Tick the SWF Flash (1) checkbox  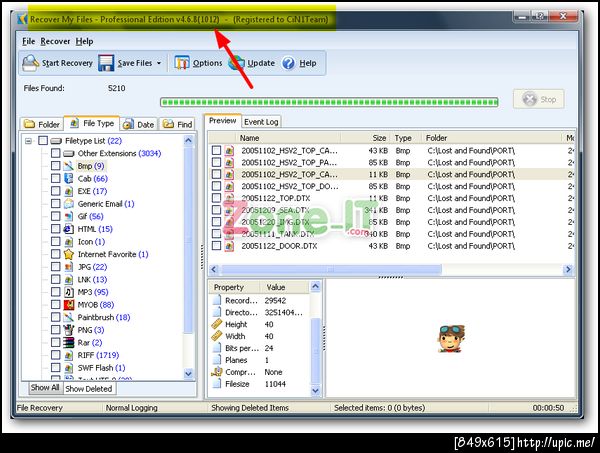click(55, 368)
